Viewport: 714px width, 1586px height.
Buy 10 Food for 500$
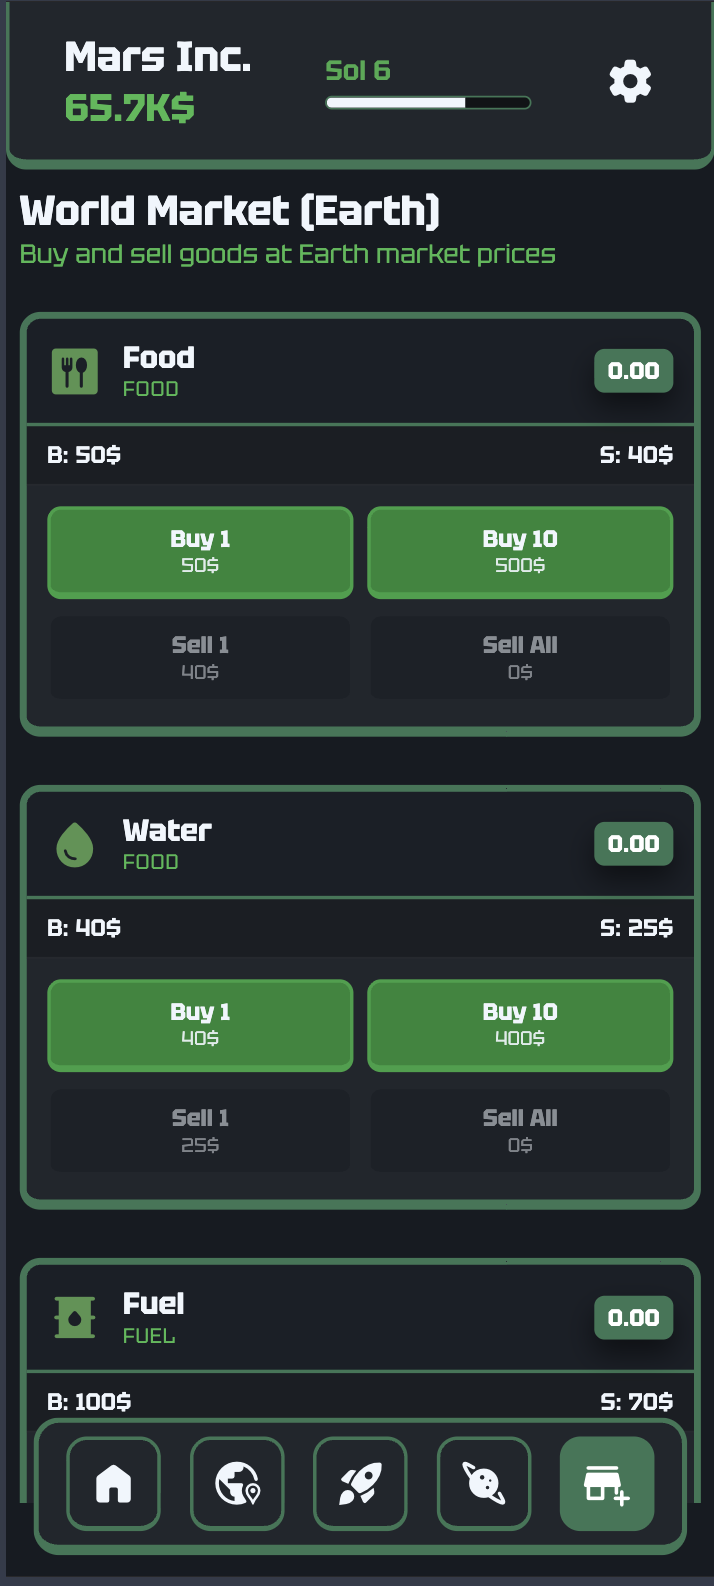pos(520,552)
